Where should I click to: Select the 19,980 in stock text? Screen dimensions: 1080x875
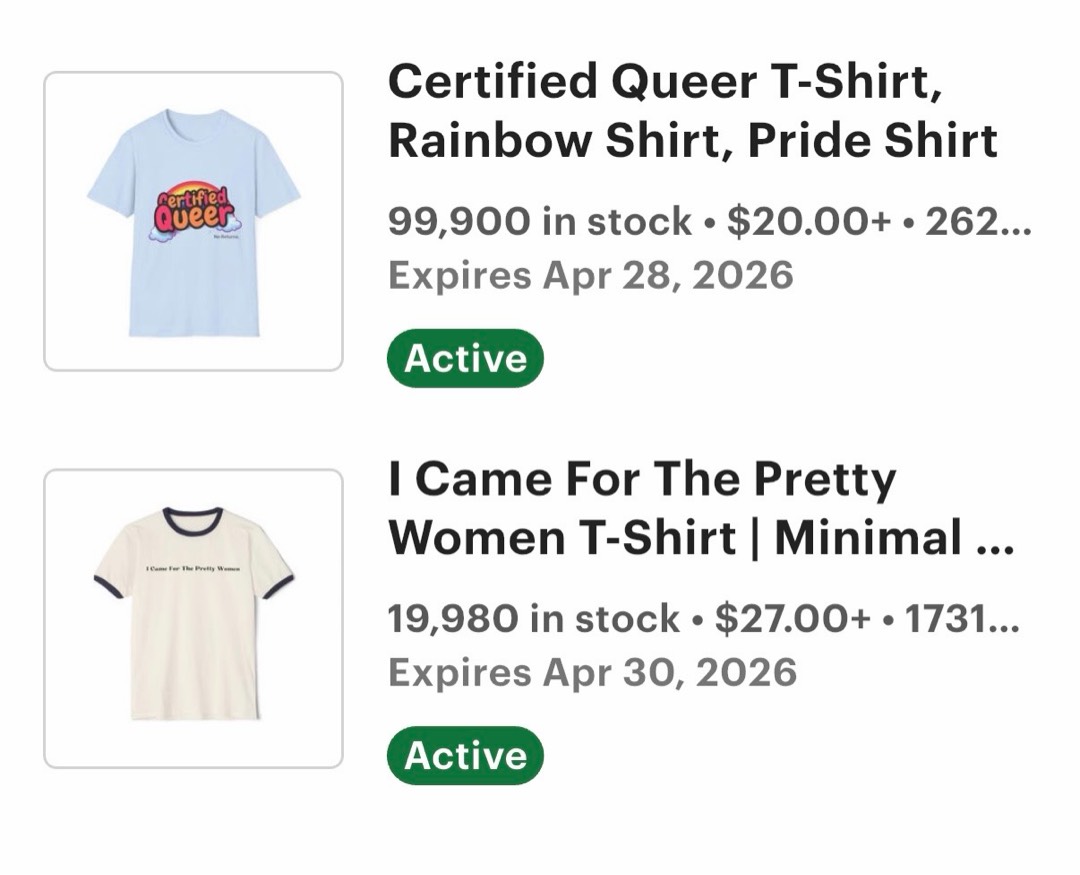pos(533,619)
